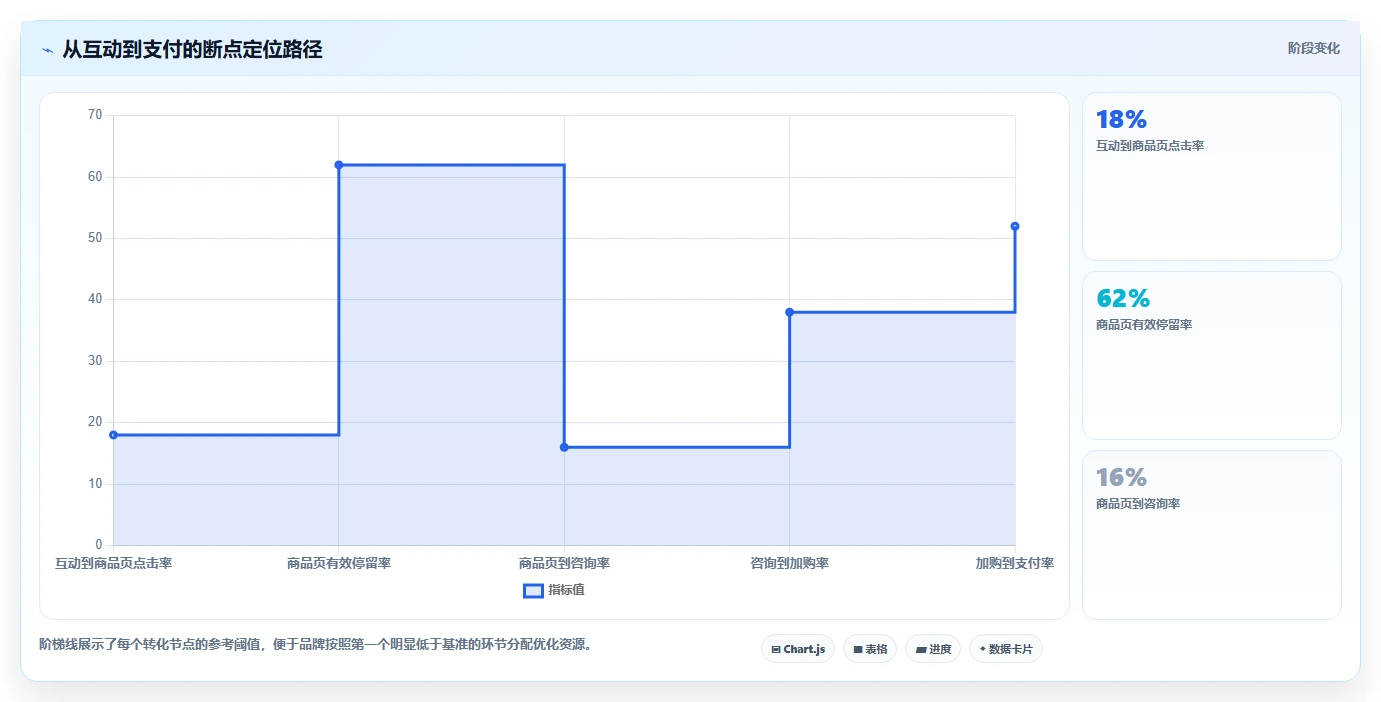
Task: Click the x-axis label 商品页有效停留率
Action: (339, 564)
